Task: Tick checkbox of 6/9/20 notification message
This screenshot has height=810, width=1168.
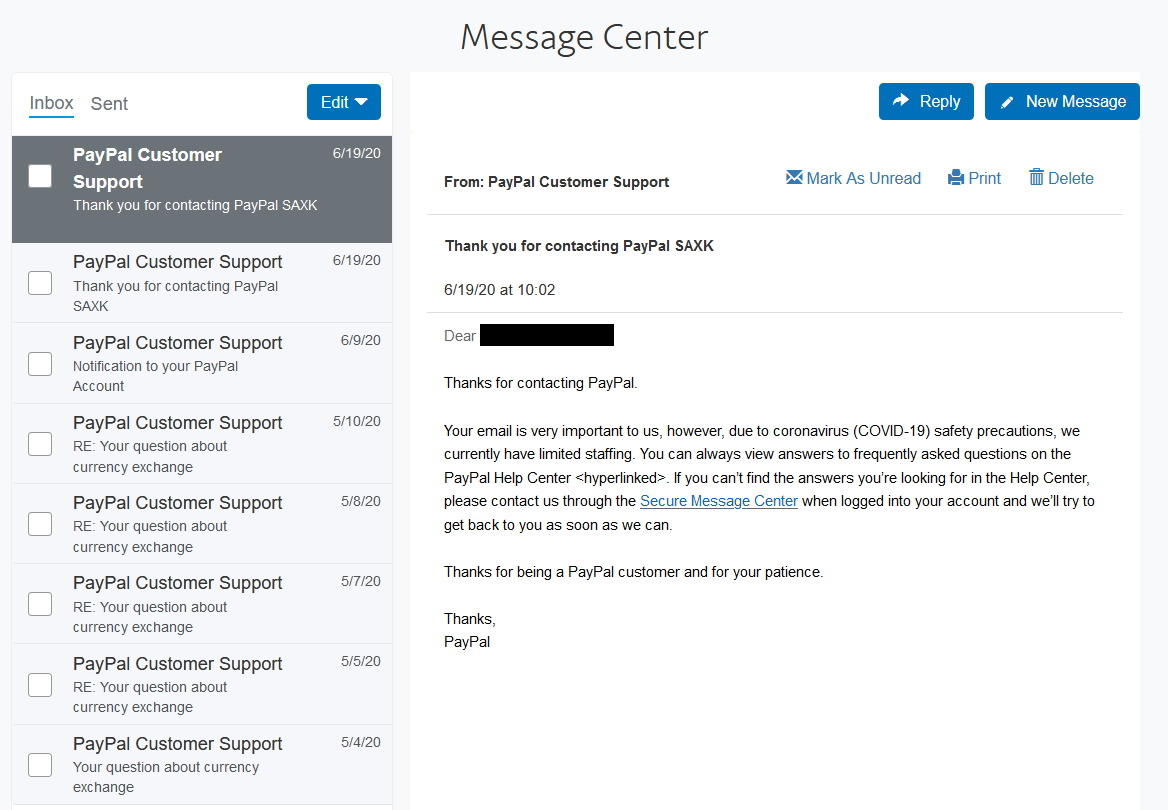Action: (x=40, y=364)
